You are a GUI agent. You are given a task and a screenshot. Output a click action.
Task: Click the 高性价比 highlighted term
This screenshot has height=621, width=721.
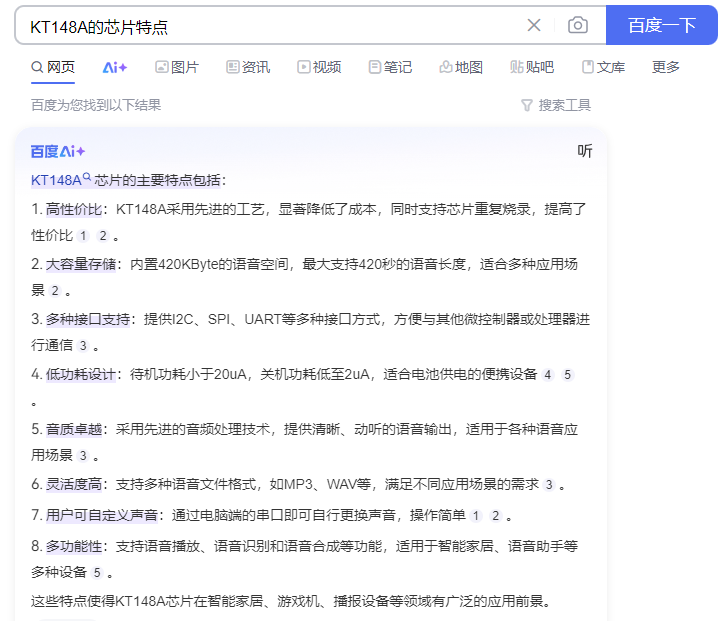coord(74,210)
